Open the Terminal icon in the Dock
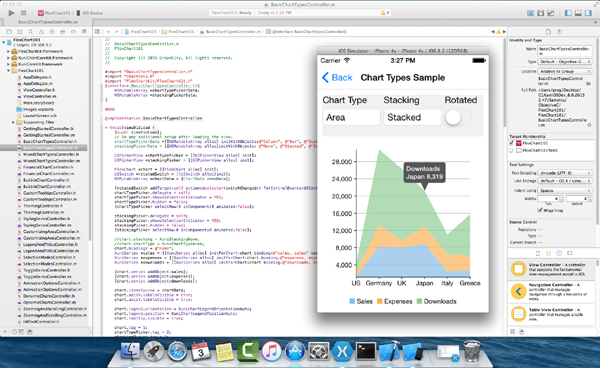600x368 pixels. point(365,351)
